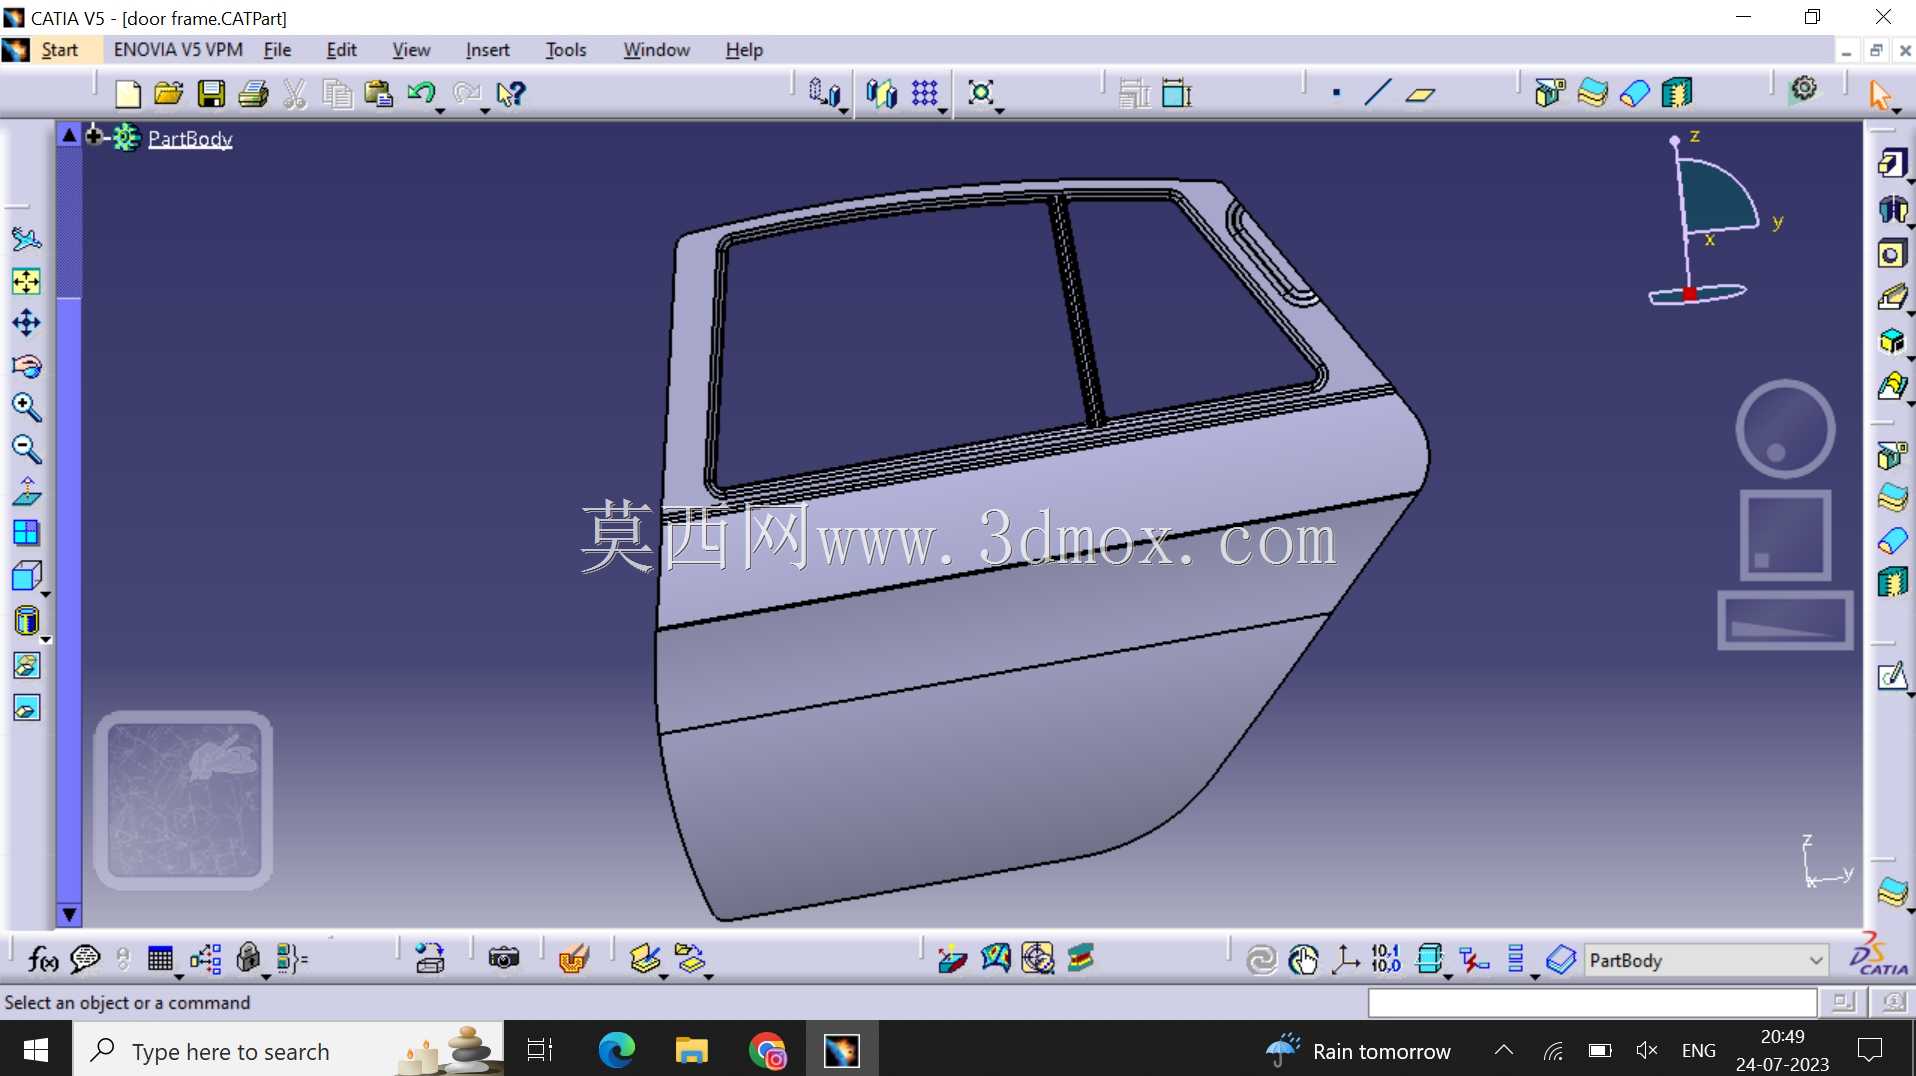This screenshot has height=1076, width=1916.
Task: Toggle the Sketcher icon on right toolbar
Action: [x=1891, y=677]
